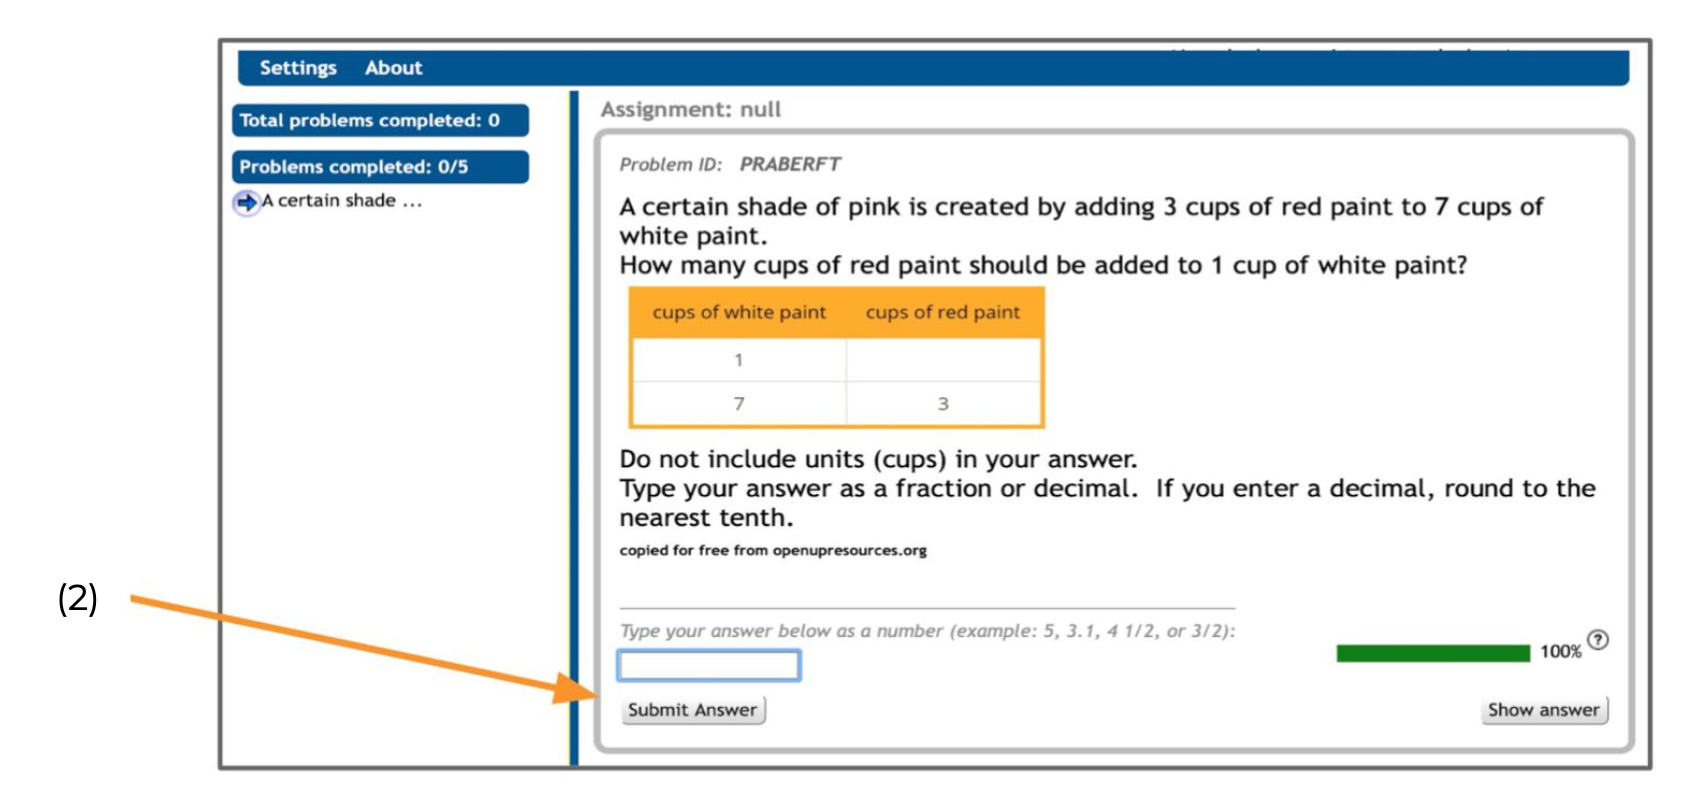
Task: Click the empty red paint table cell
Action: tap(942, 360)
